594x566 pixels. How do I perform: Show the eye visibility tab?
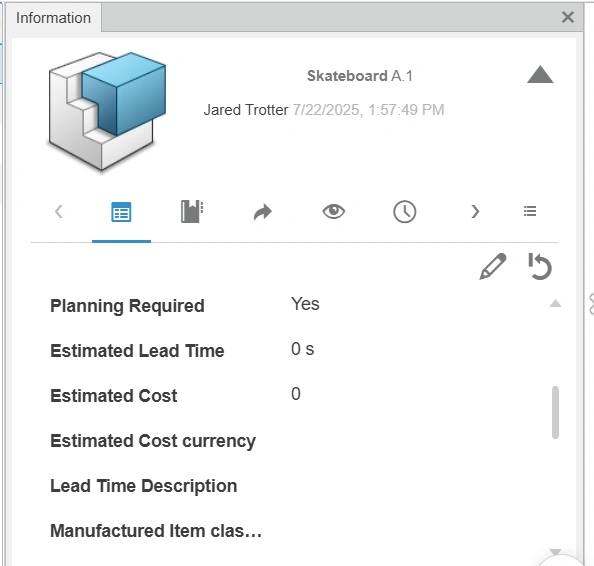click(x=333, y=211)
